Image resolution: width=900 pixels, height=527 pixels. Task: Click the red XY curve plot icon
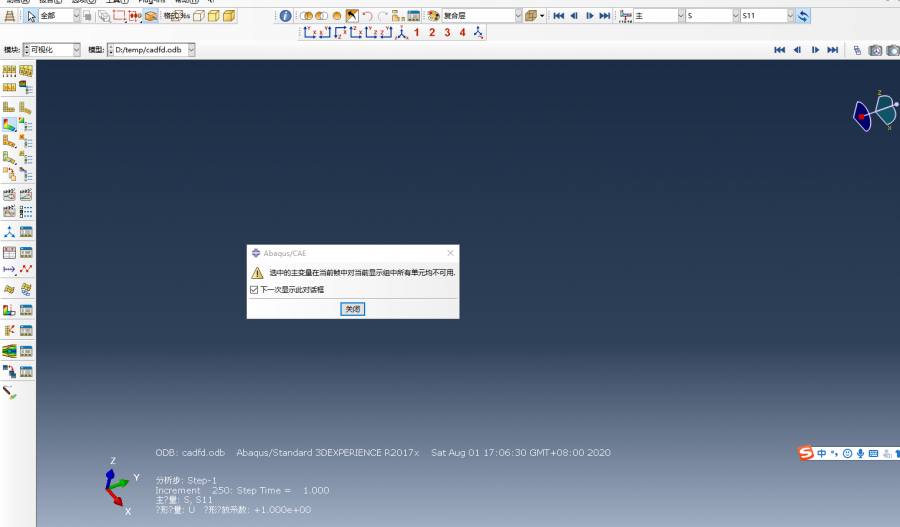coord(26,269)
